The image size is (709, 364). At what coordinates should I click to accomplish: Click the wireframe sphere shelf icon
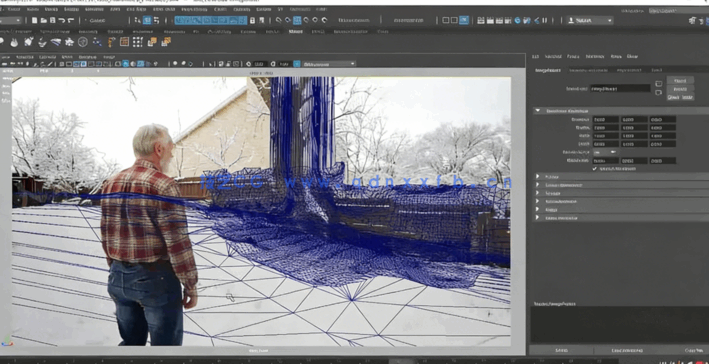pos(83,42)
